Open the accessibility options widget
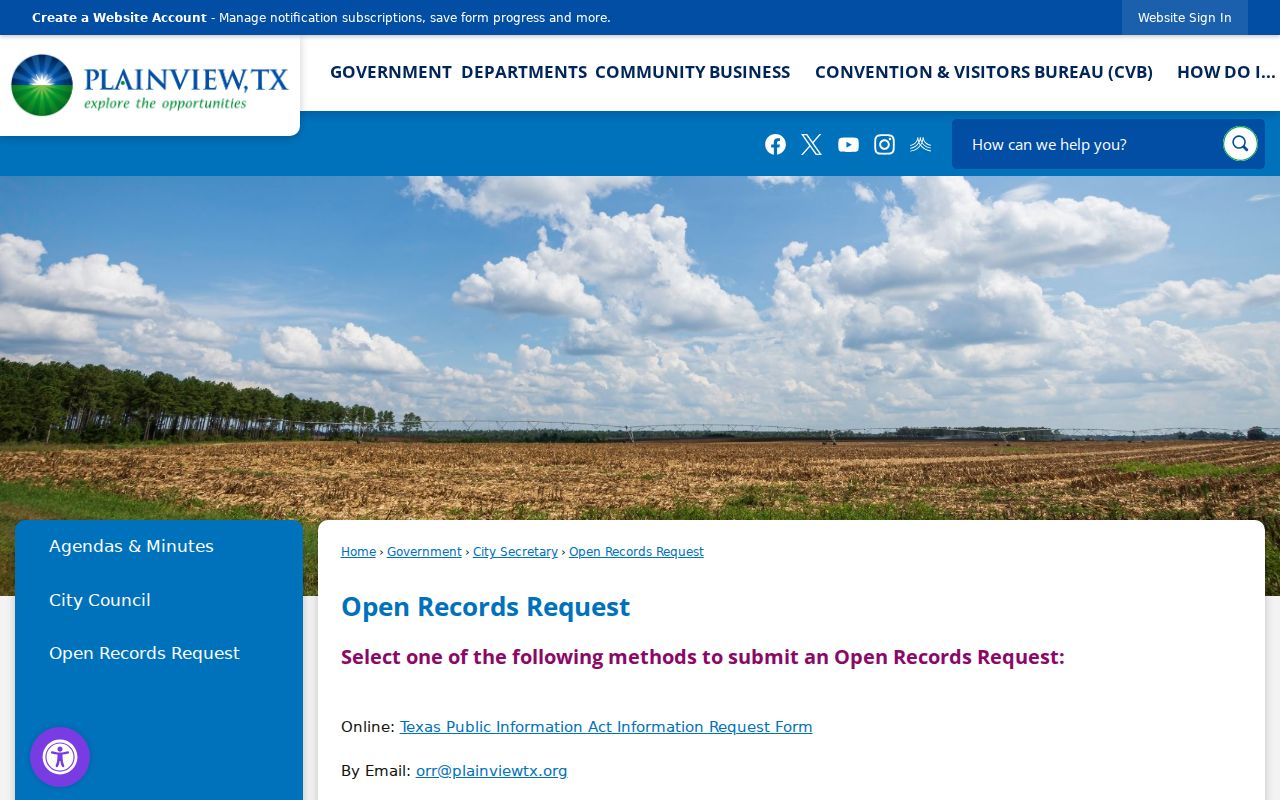1280x800 pixels. 60,757
